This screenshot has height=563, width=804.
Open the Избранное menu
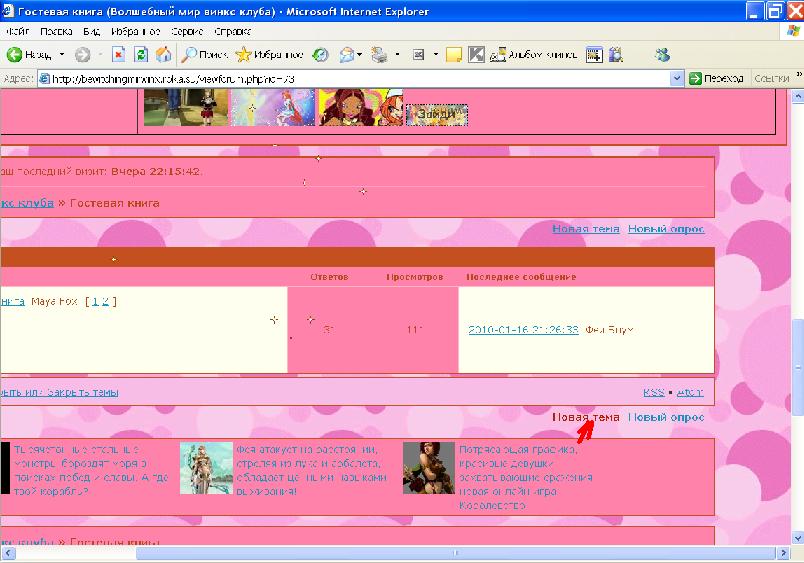point(135,31)
